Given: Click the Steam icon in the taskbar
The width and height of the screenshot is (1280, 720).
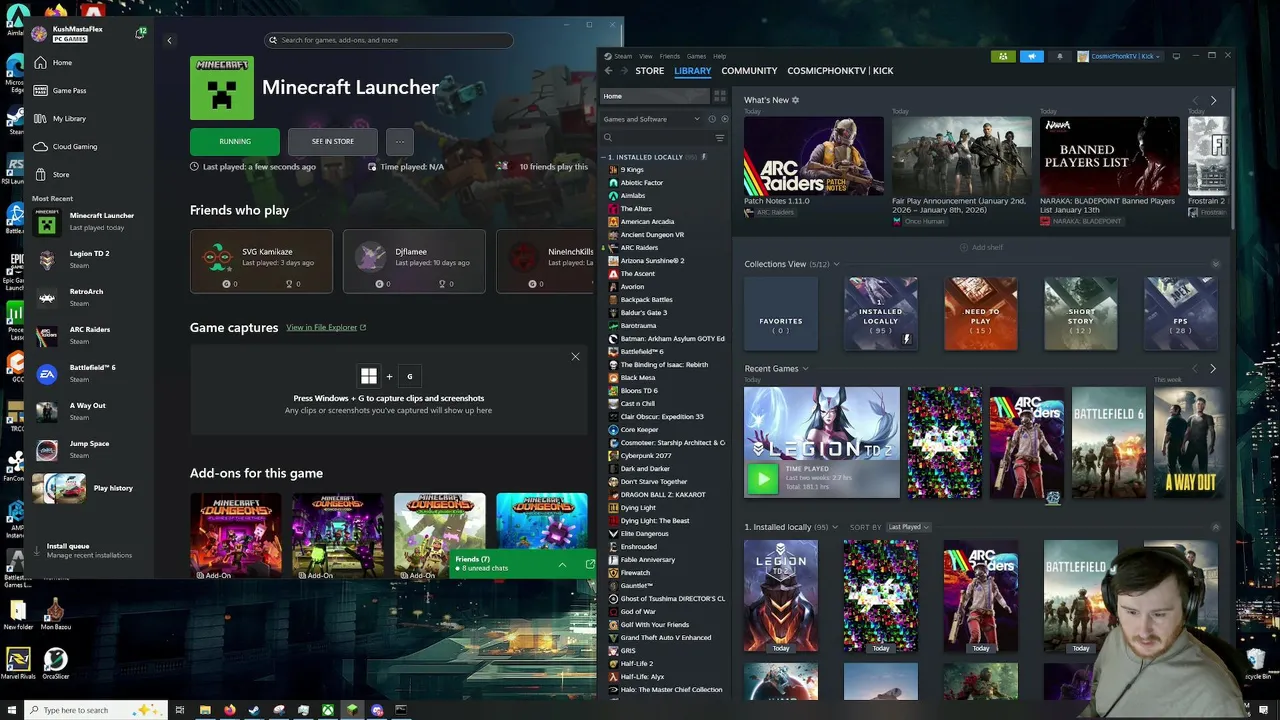Looking at the screenshot, I should pyautogui.click(x=254, y=710).
